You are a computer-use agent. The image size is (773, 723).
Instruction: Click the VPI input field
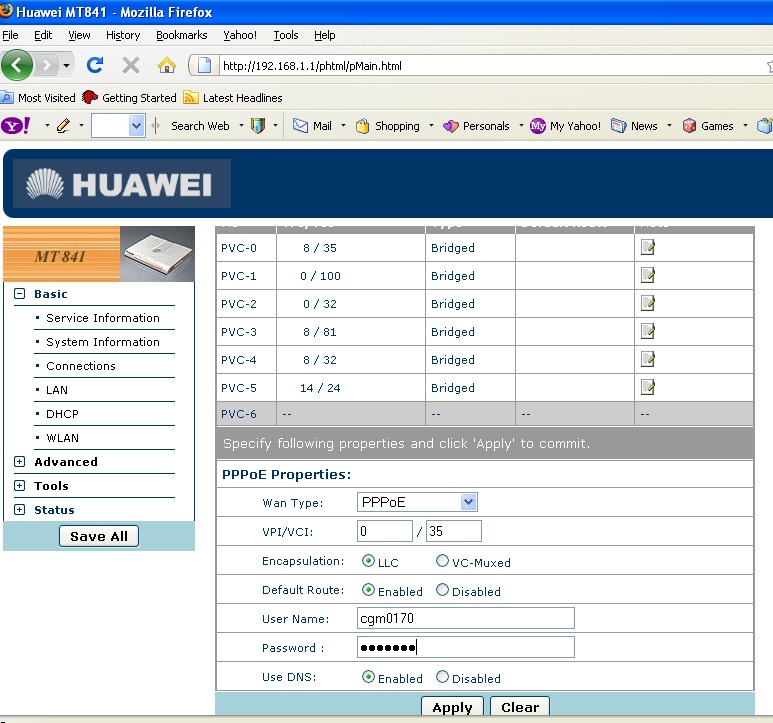pyautogui.click(x=385, y=531)
